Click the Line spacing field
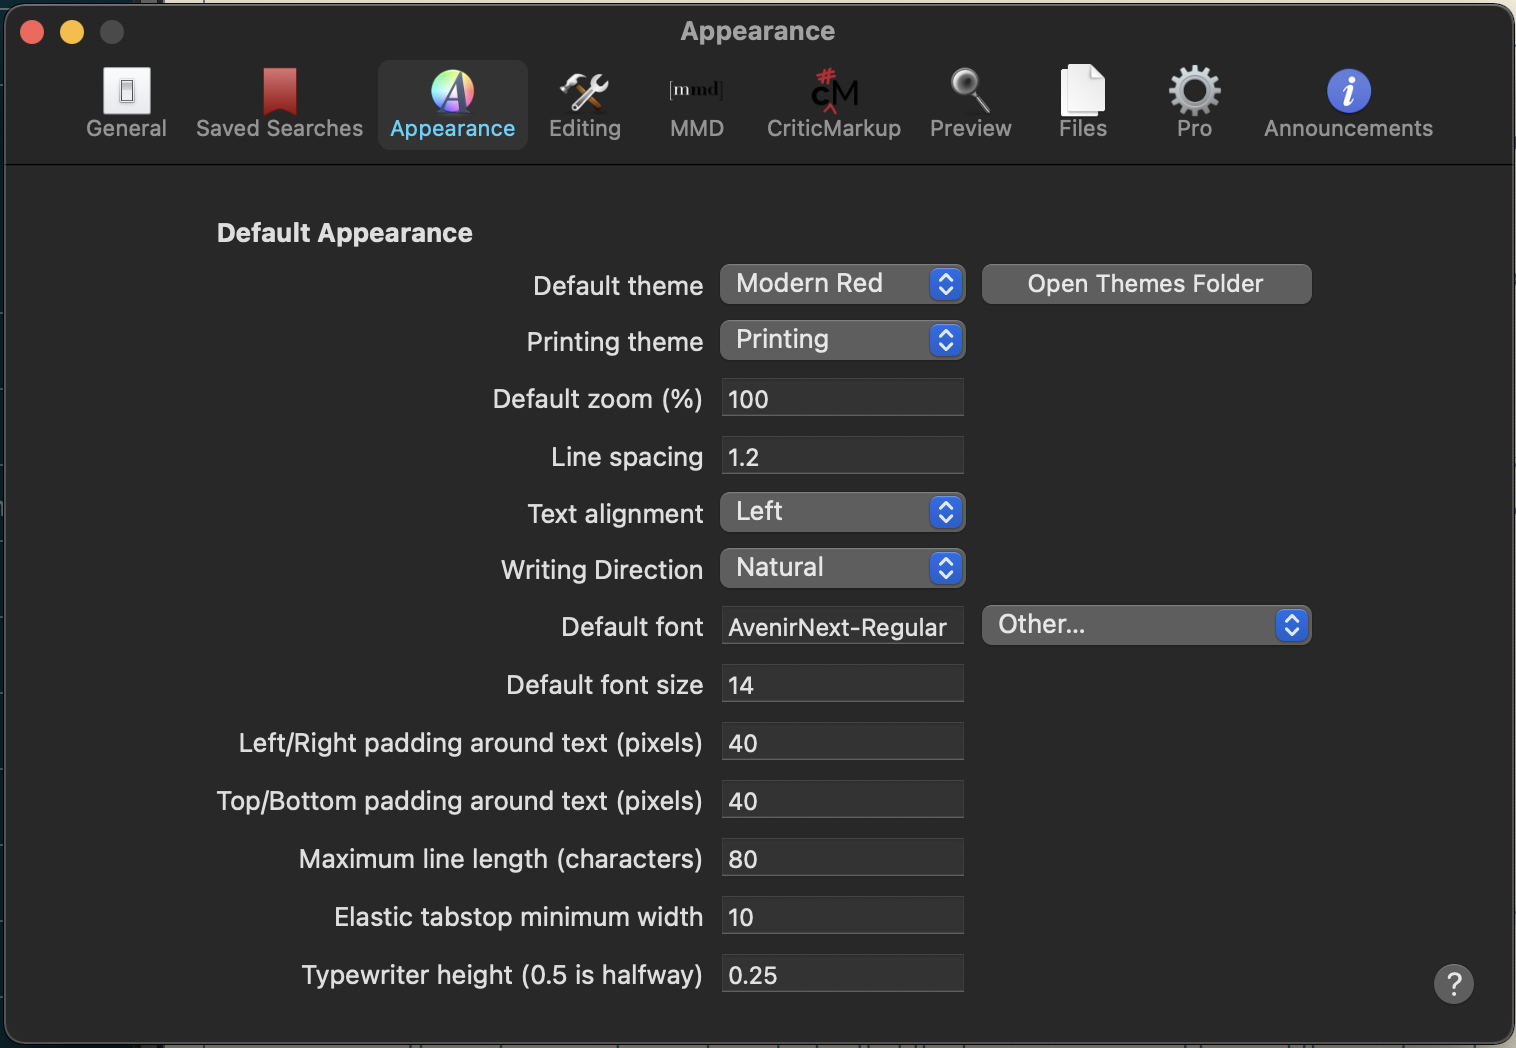The image size is (1516, 1048). coord(842,456)
